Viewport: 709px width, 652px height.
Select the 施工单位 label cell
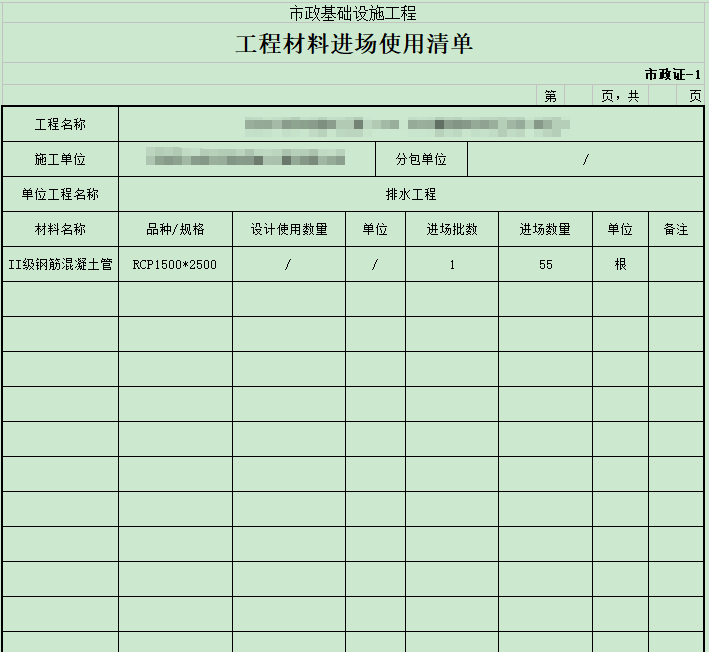[x=60, y=160]
